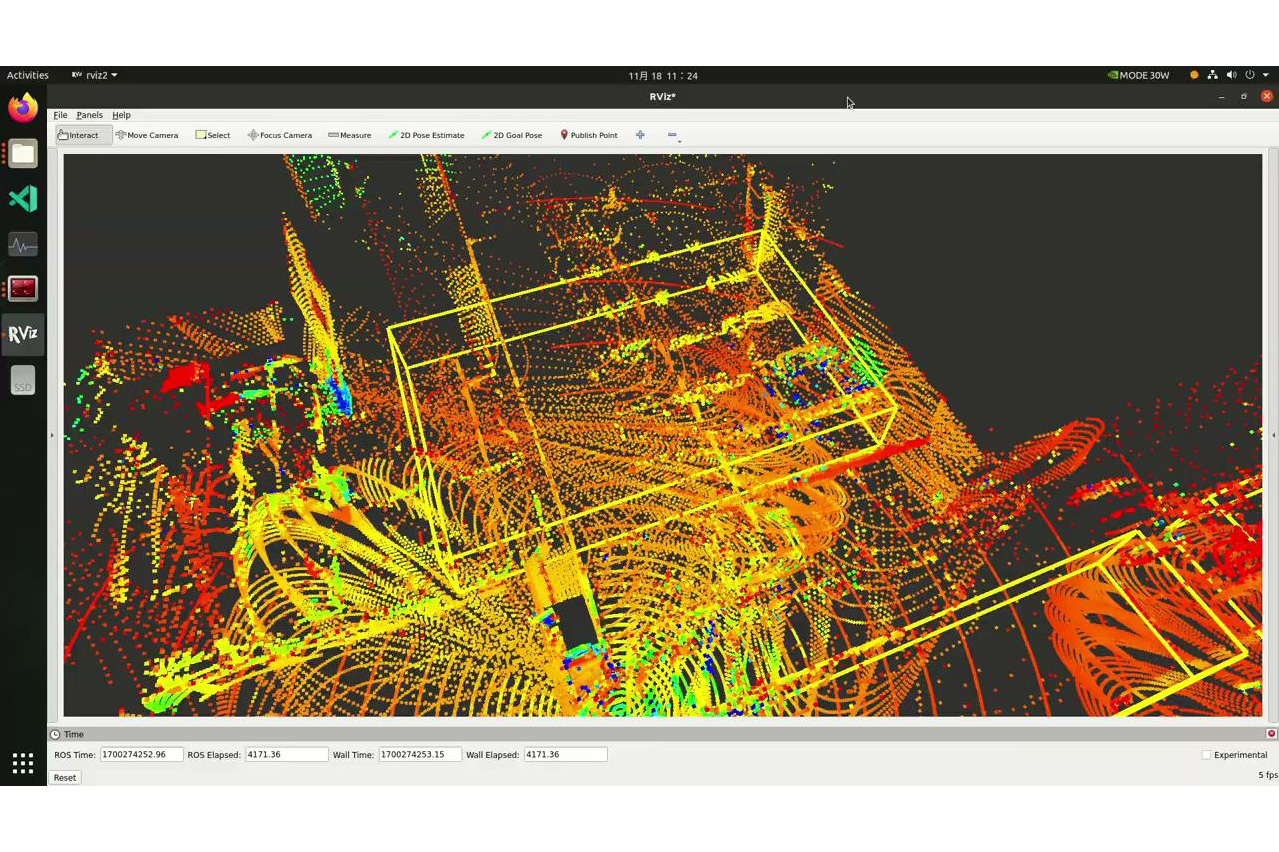Open the minus remove-tool dropdown
The width and height of the screenshot is (1279, 852).
[x=673, y=136]
